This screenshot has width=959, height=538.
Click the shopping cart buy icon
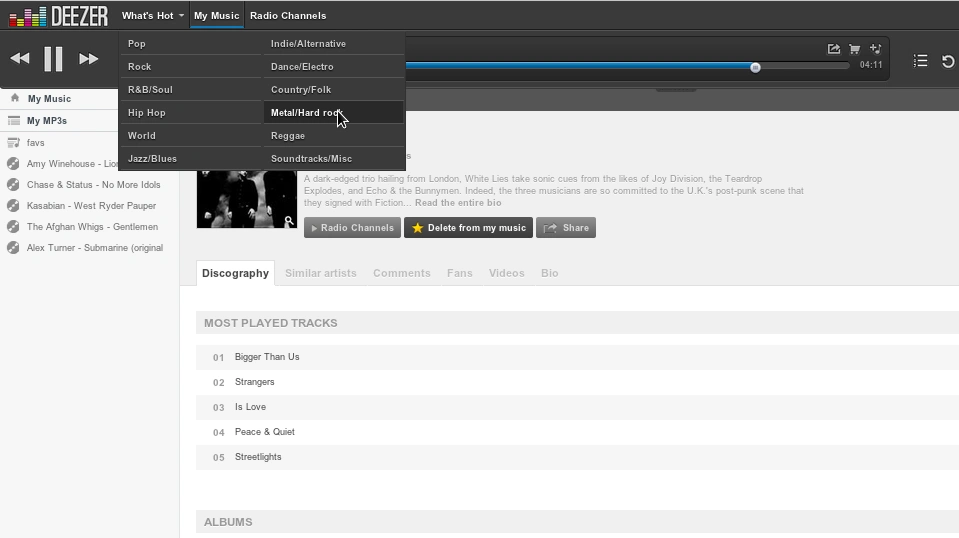(x=854, y=49)
